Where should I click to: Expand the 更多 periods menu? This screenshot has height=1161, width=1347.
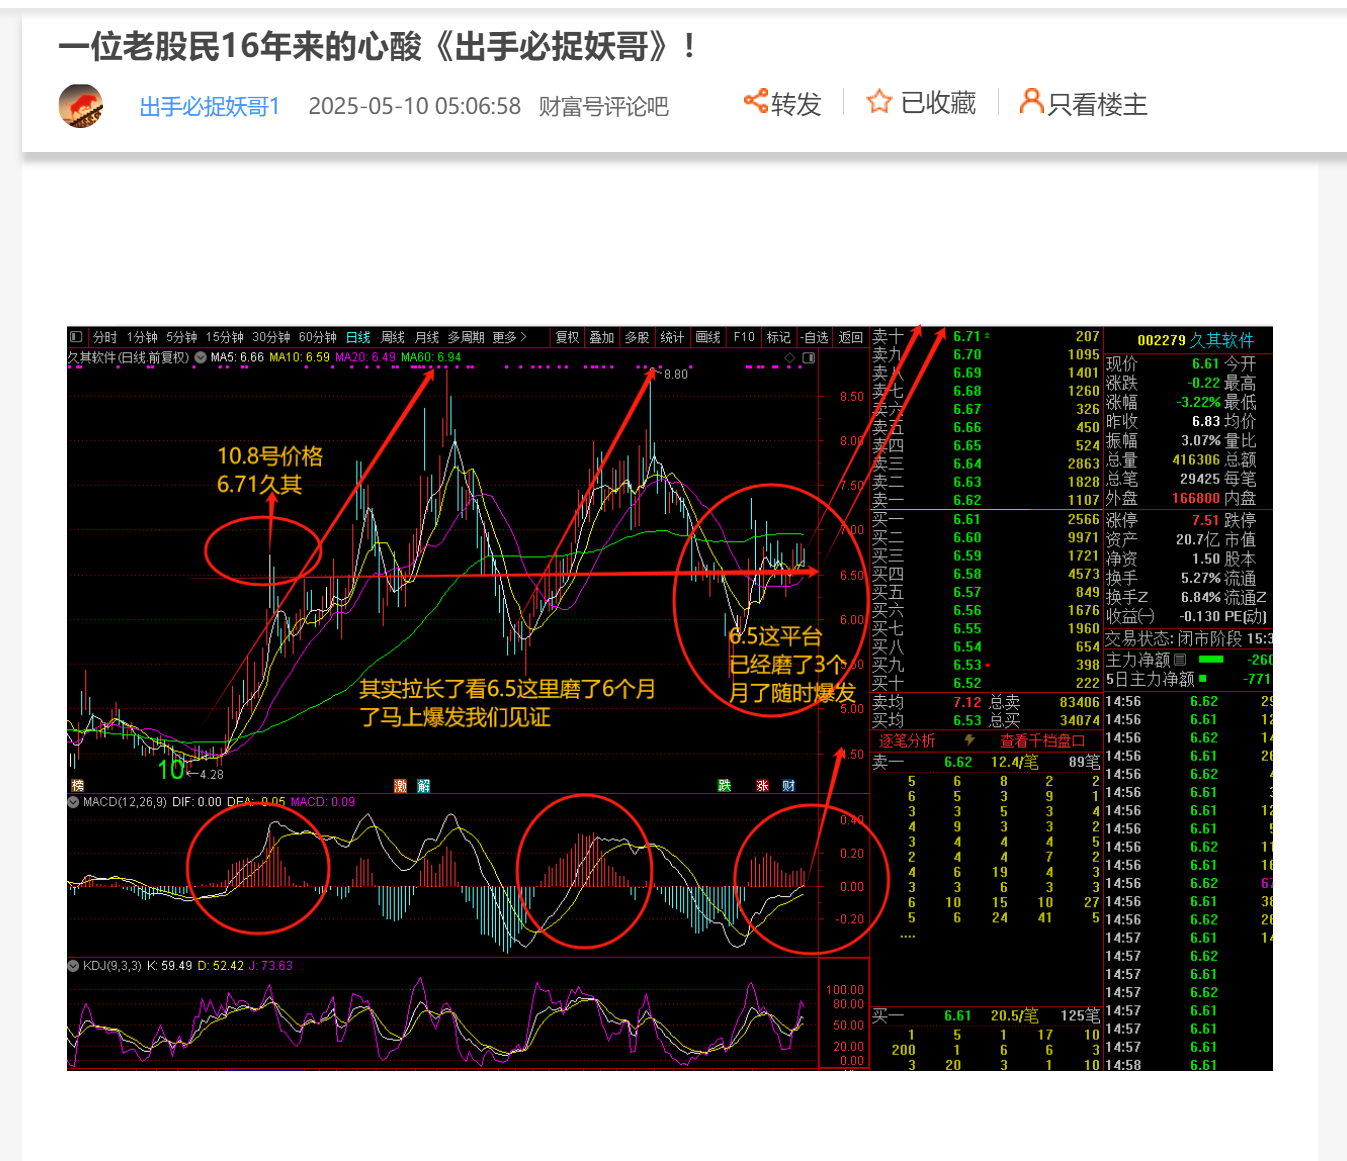[x=509, y=337]
